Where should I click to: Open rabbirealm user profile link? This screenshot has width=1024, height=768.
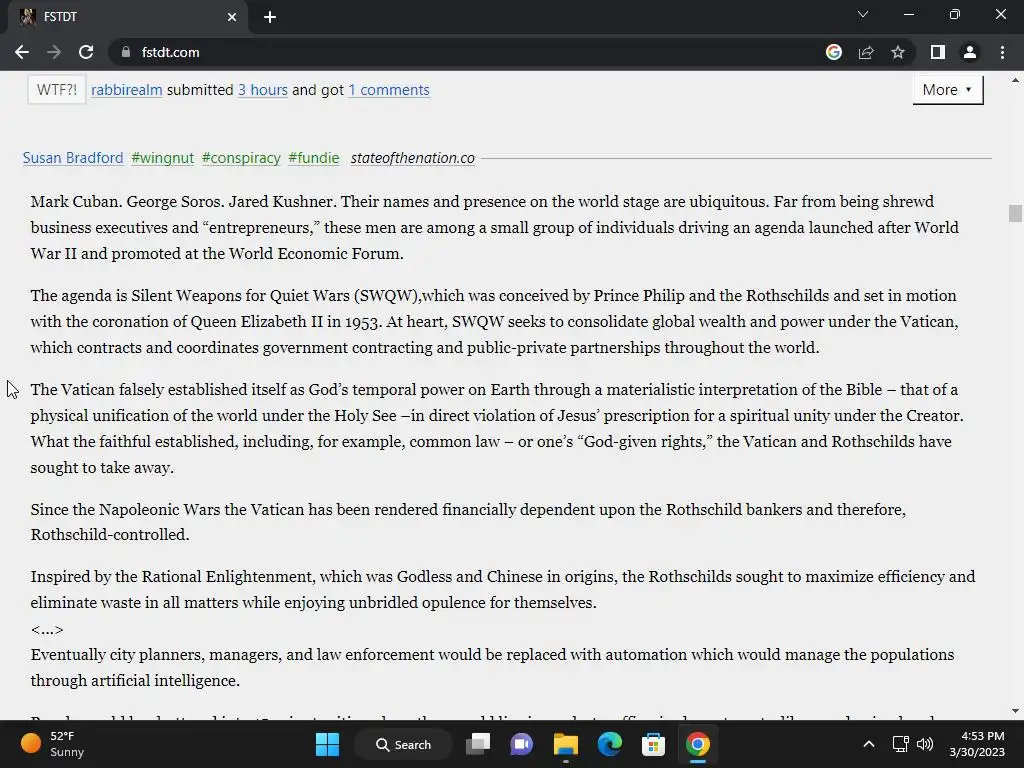pos(127,90)
